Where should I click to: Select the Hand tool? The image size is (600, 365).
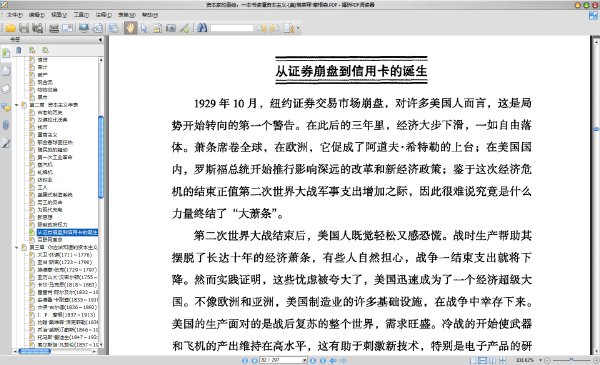point(130,28)
